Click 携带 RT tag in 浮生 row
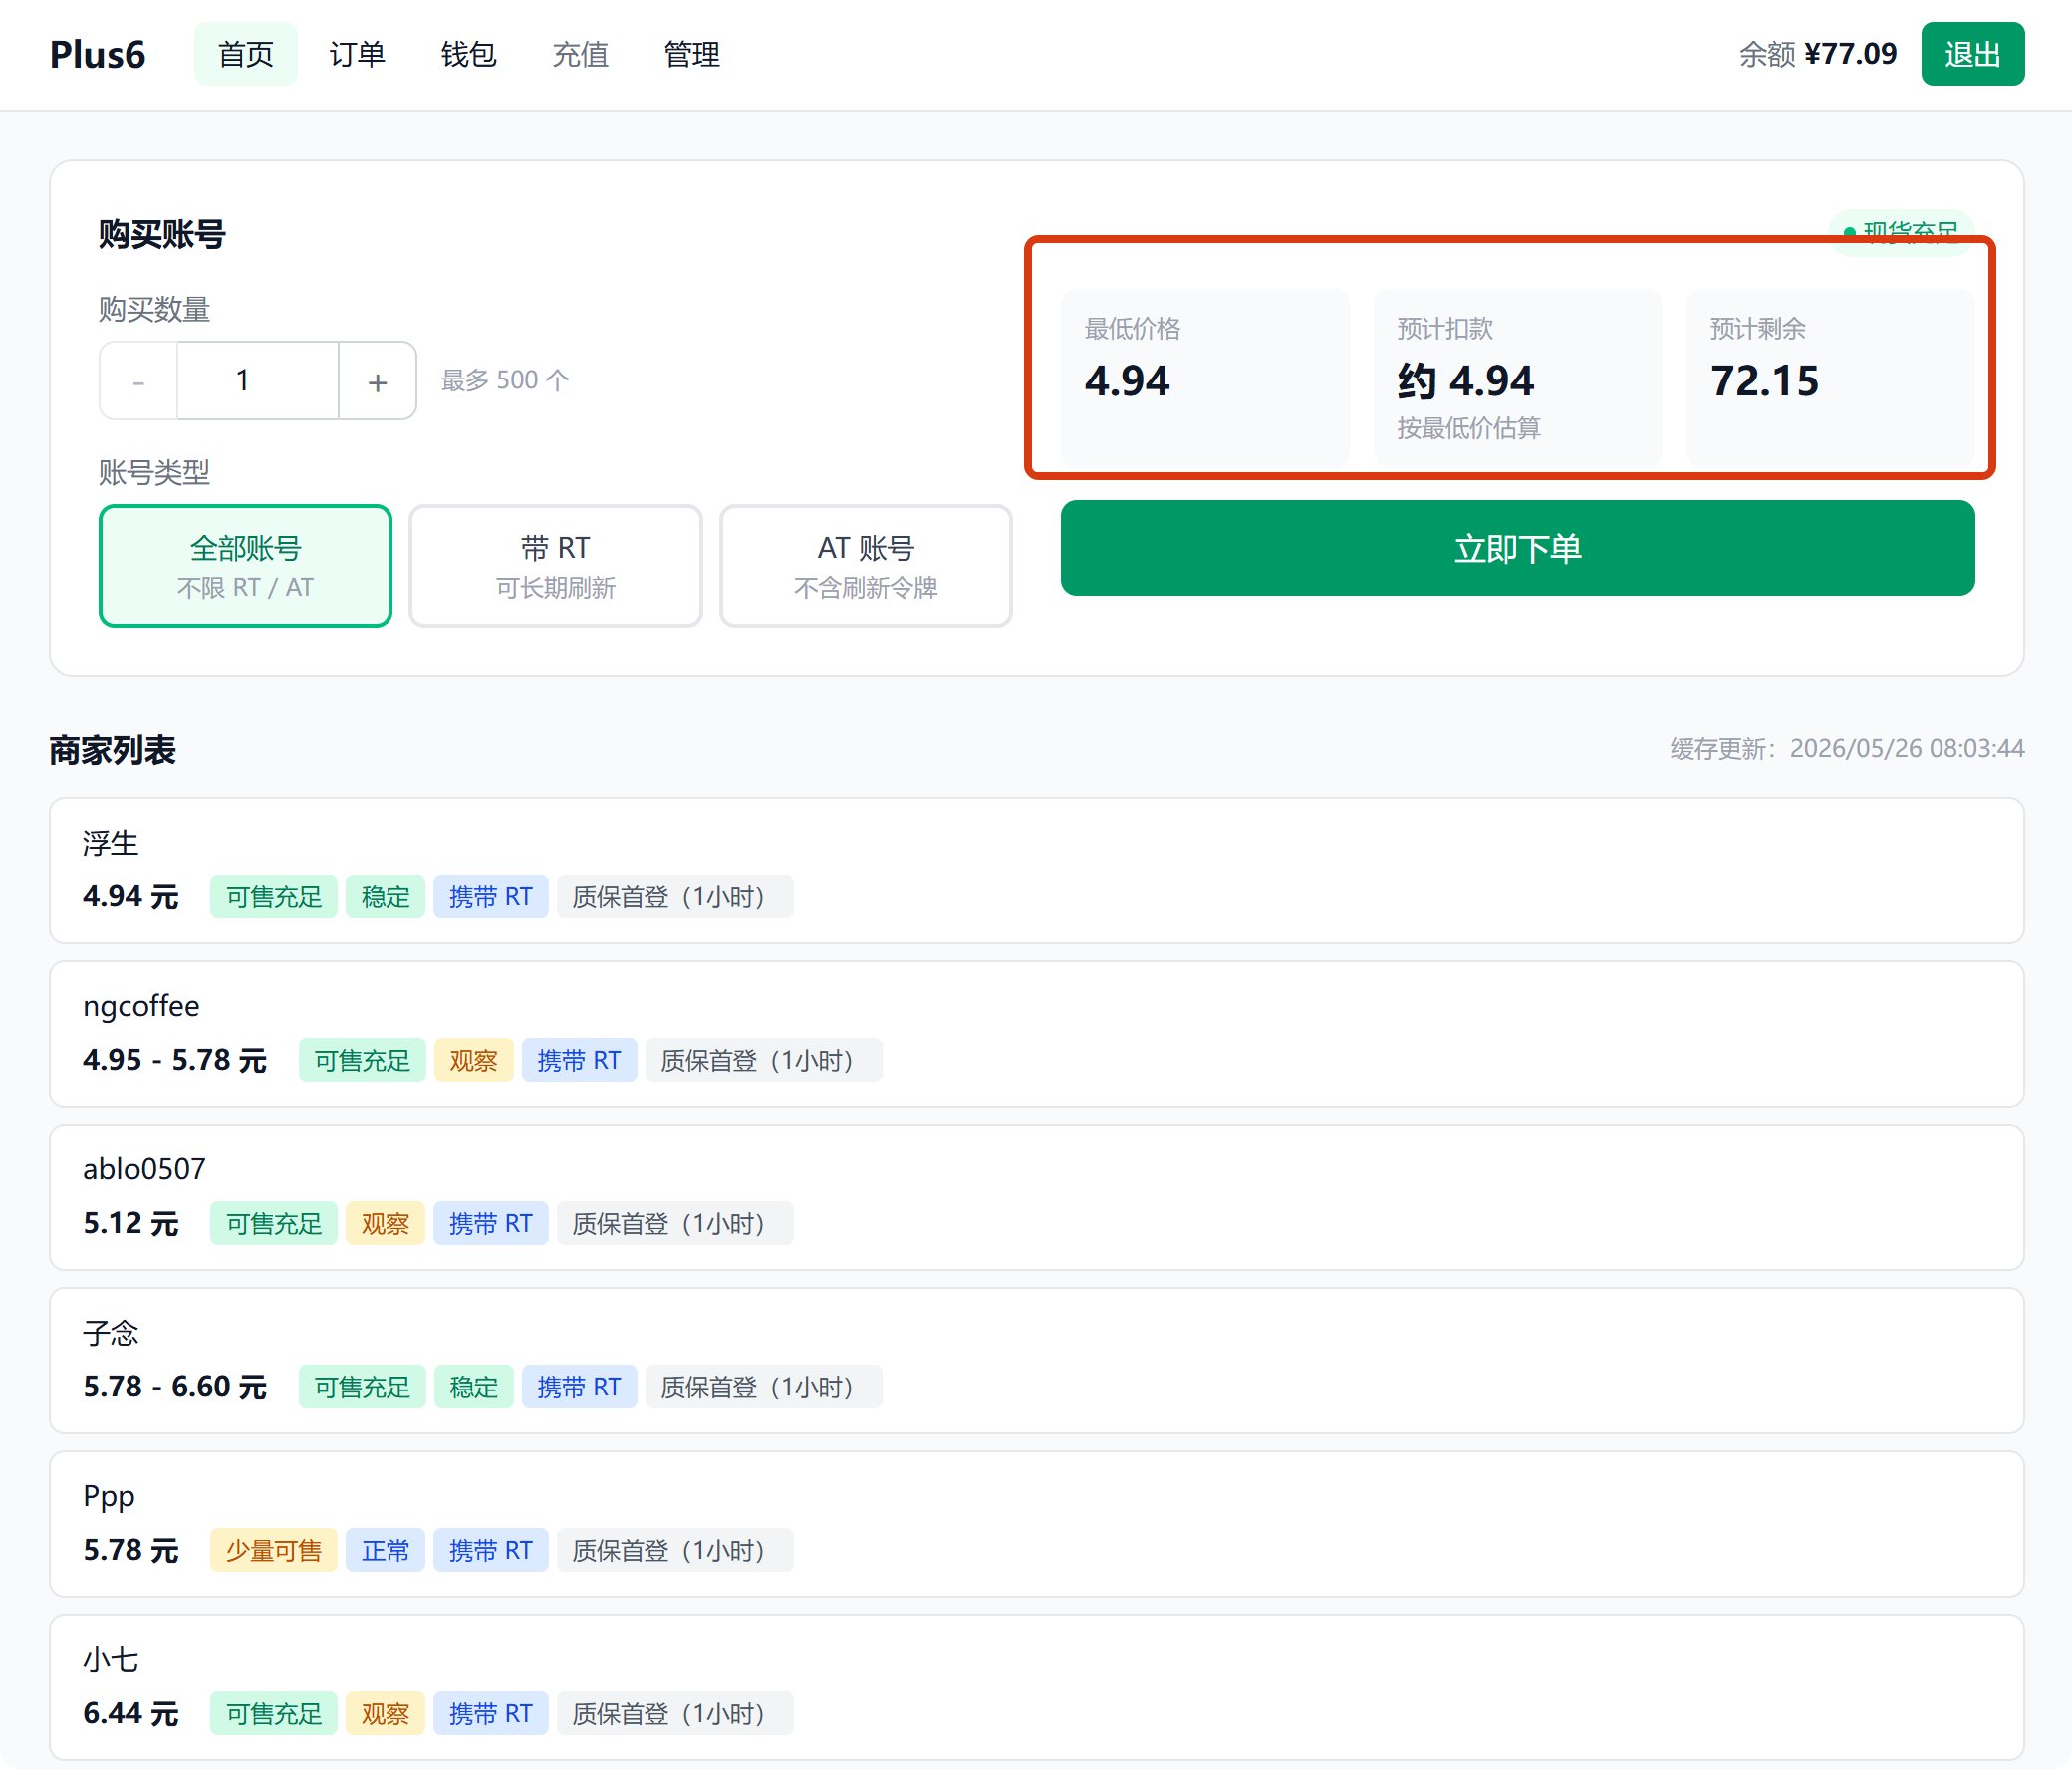 [x=490, y=897]
